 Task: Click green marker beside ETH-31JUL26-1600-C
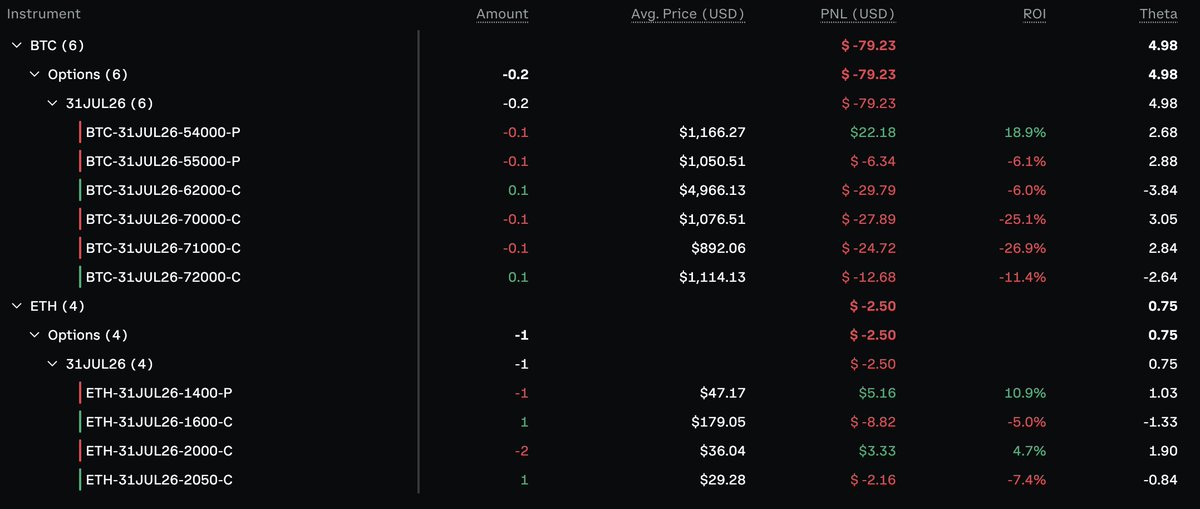[x=80, y=422]
